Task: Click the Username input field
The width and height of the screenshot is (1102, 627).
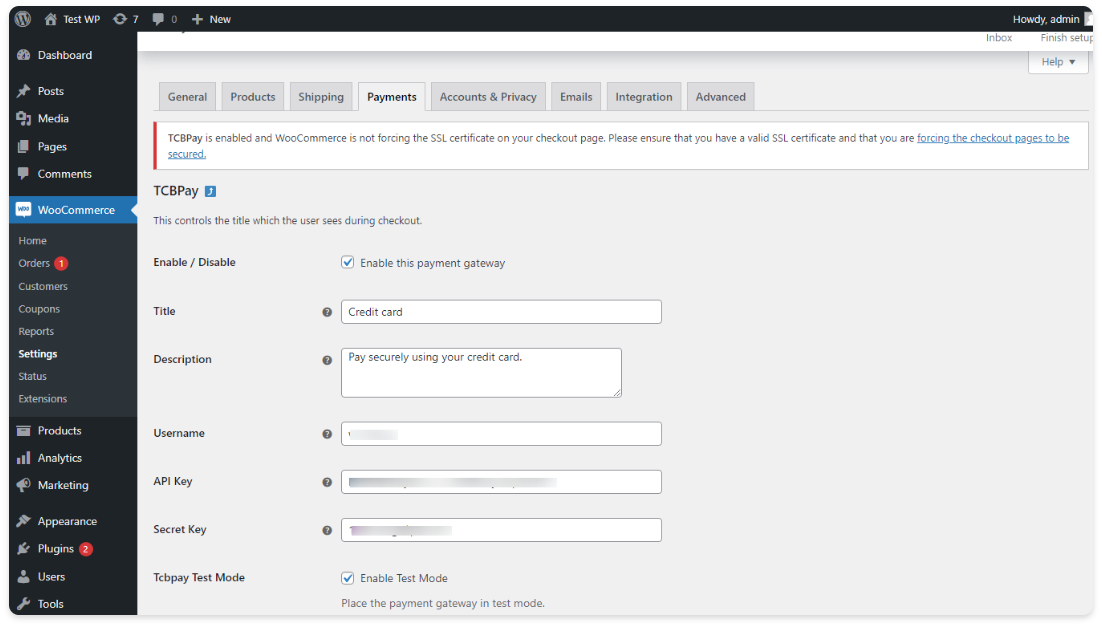Action: (501, 434)
